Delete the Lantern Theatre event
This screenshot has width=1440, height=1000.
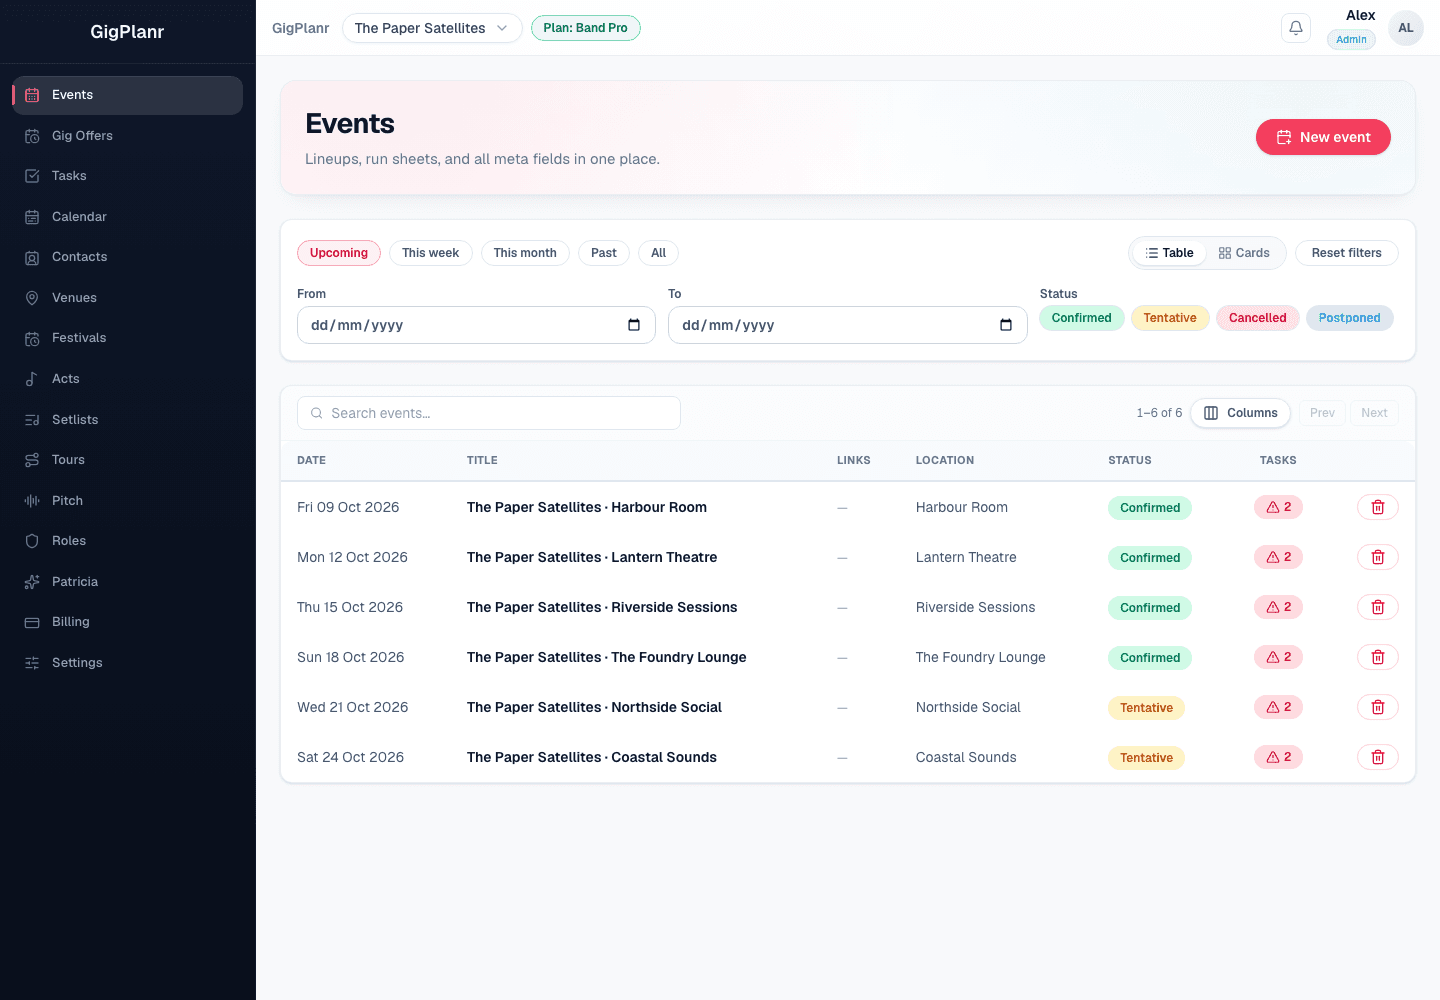tap(1378, 557)
